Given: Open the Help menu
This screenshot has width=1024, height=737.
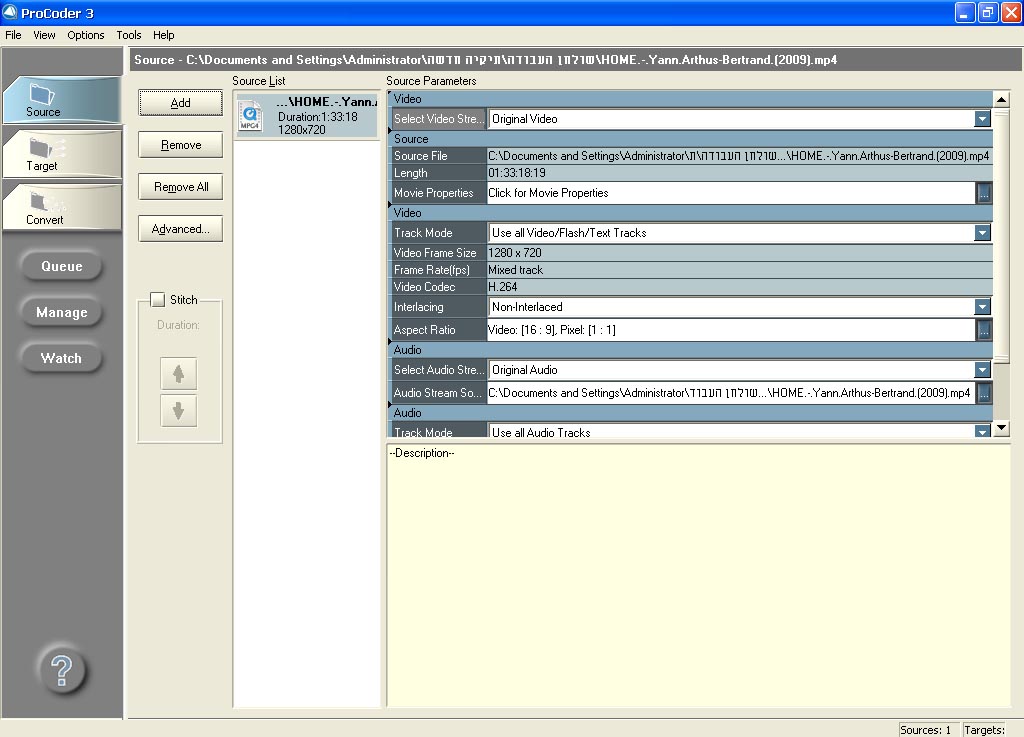Looking at the screenshot, I should (x=163, y=35).
